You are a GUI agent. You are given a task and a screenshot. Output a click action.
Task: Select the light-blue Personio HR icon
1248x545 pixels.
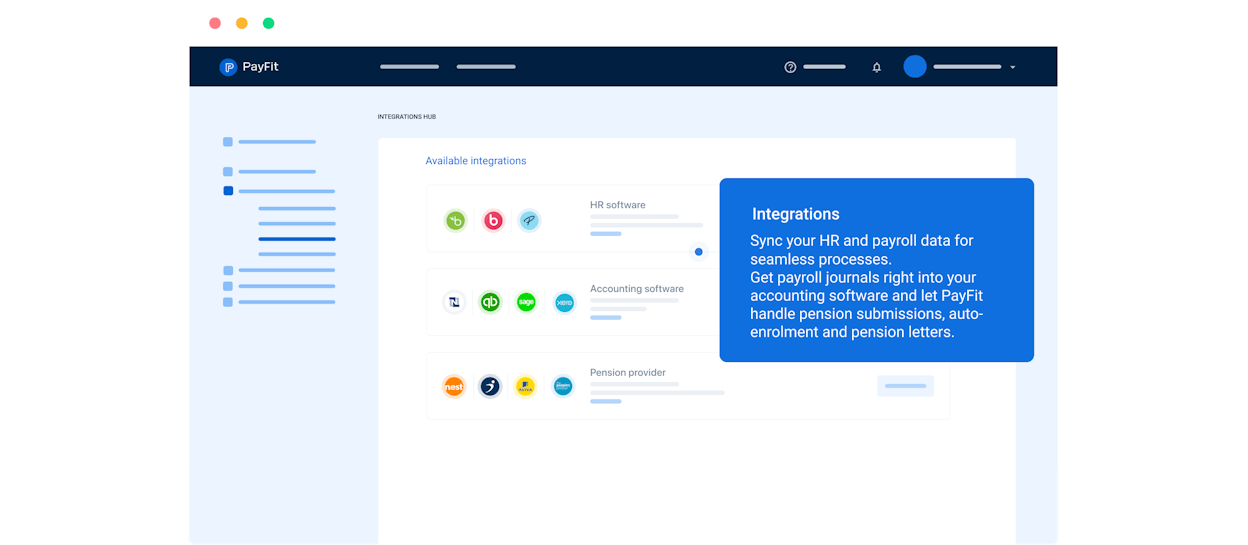pos(529,221)
